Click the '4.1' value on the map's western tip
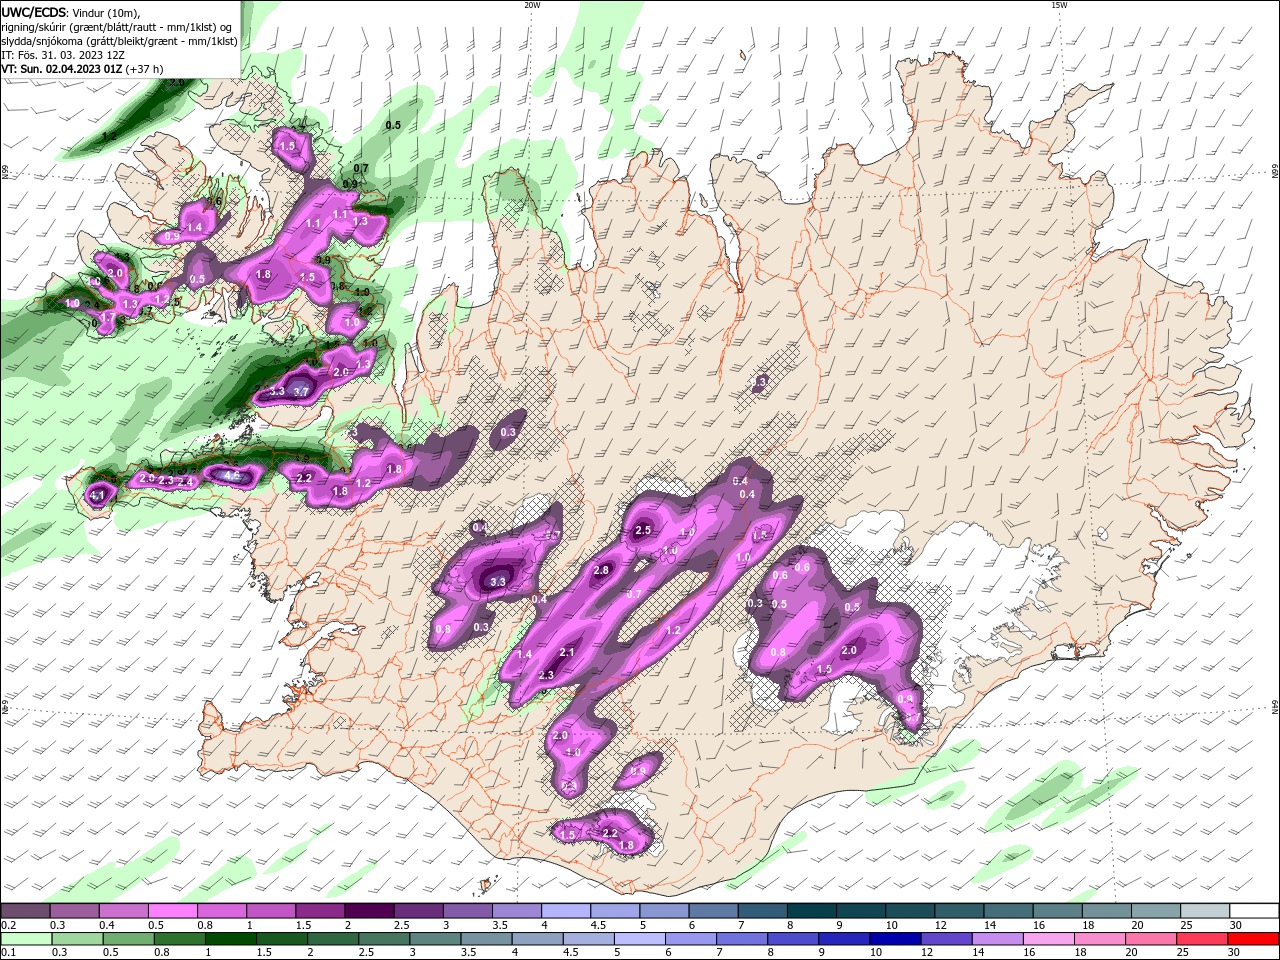Image resolution: width=1280 pixels, height=960 pixels. [x=97, y=494]
